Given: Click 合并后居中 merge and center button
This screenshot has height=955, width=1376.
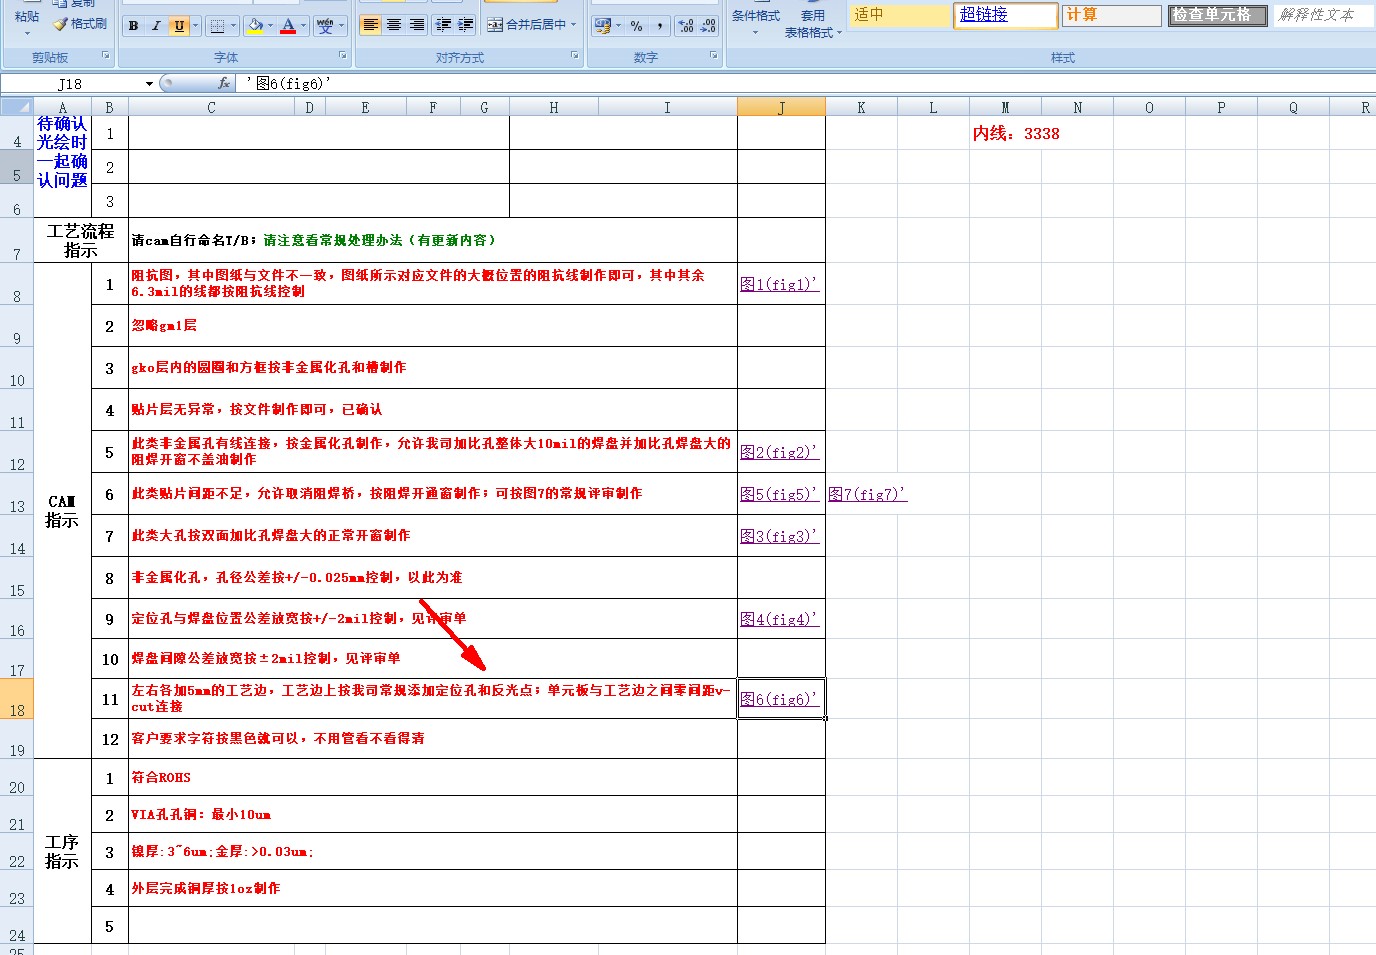Looking at the screenshot, I should (526, 25).
